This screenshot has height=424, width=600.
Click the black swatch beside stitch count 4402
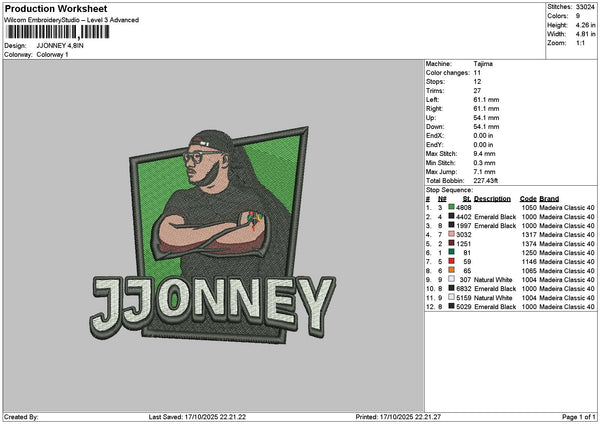[452, 216]
